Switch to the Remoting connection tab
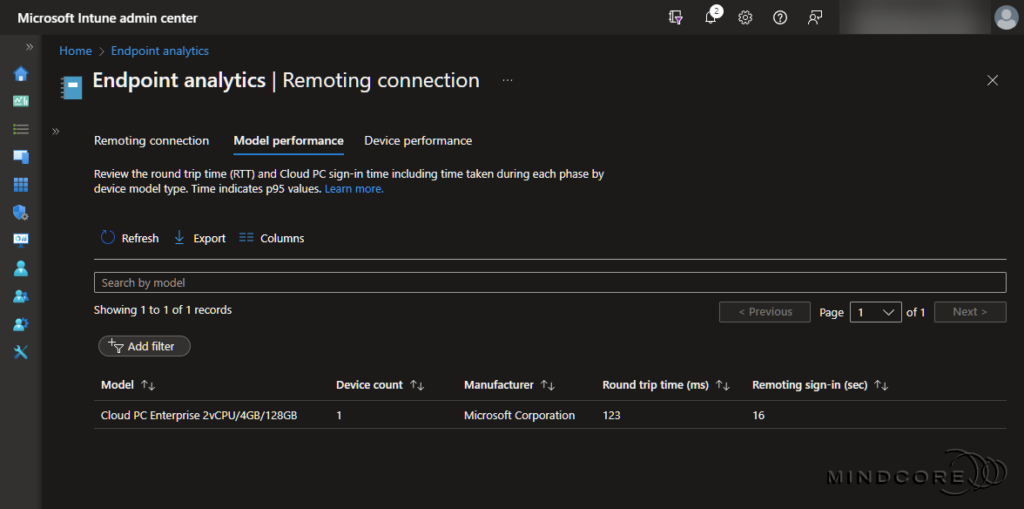1024x509 pixels. click(x=152, y=140)
